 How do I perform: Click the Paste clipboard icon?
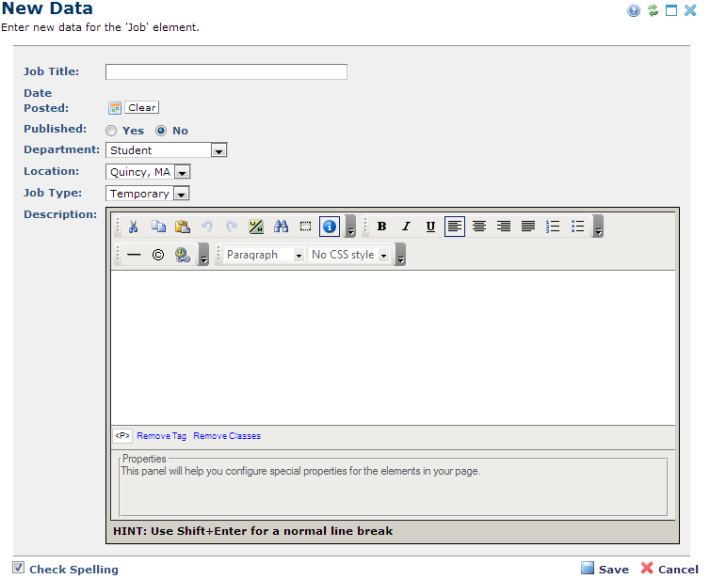coord(182,227)
